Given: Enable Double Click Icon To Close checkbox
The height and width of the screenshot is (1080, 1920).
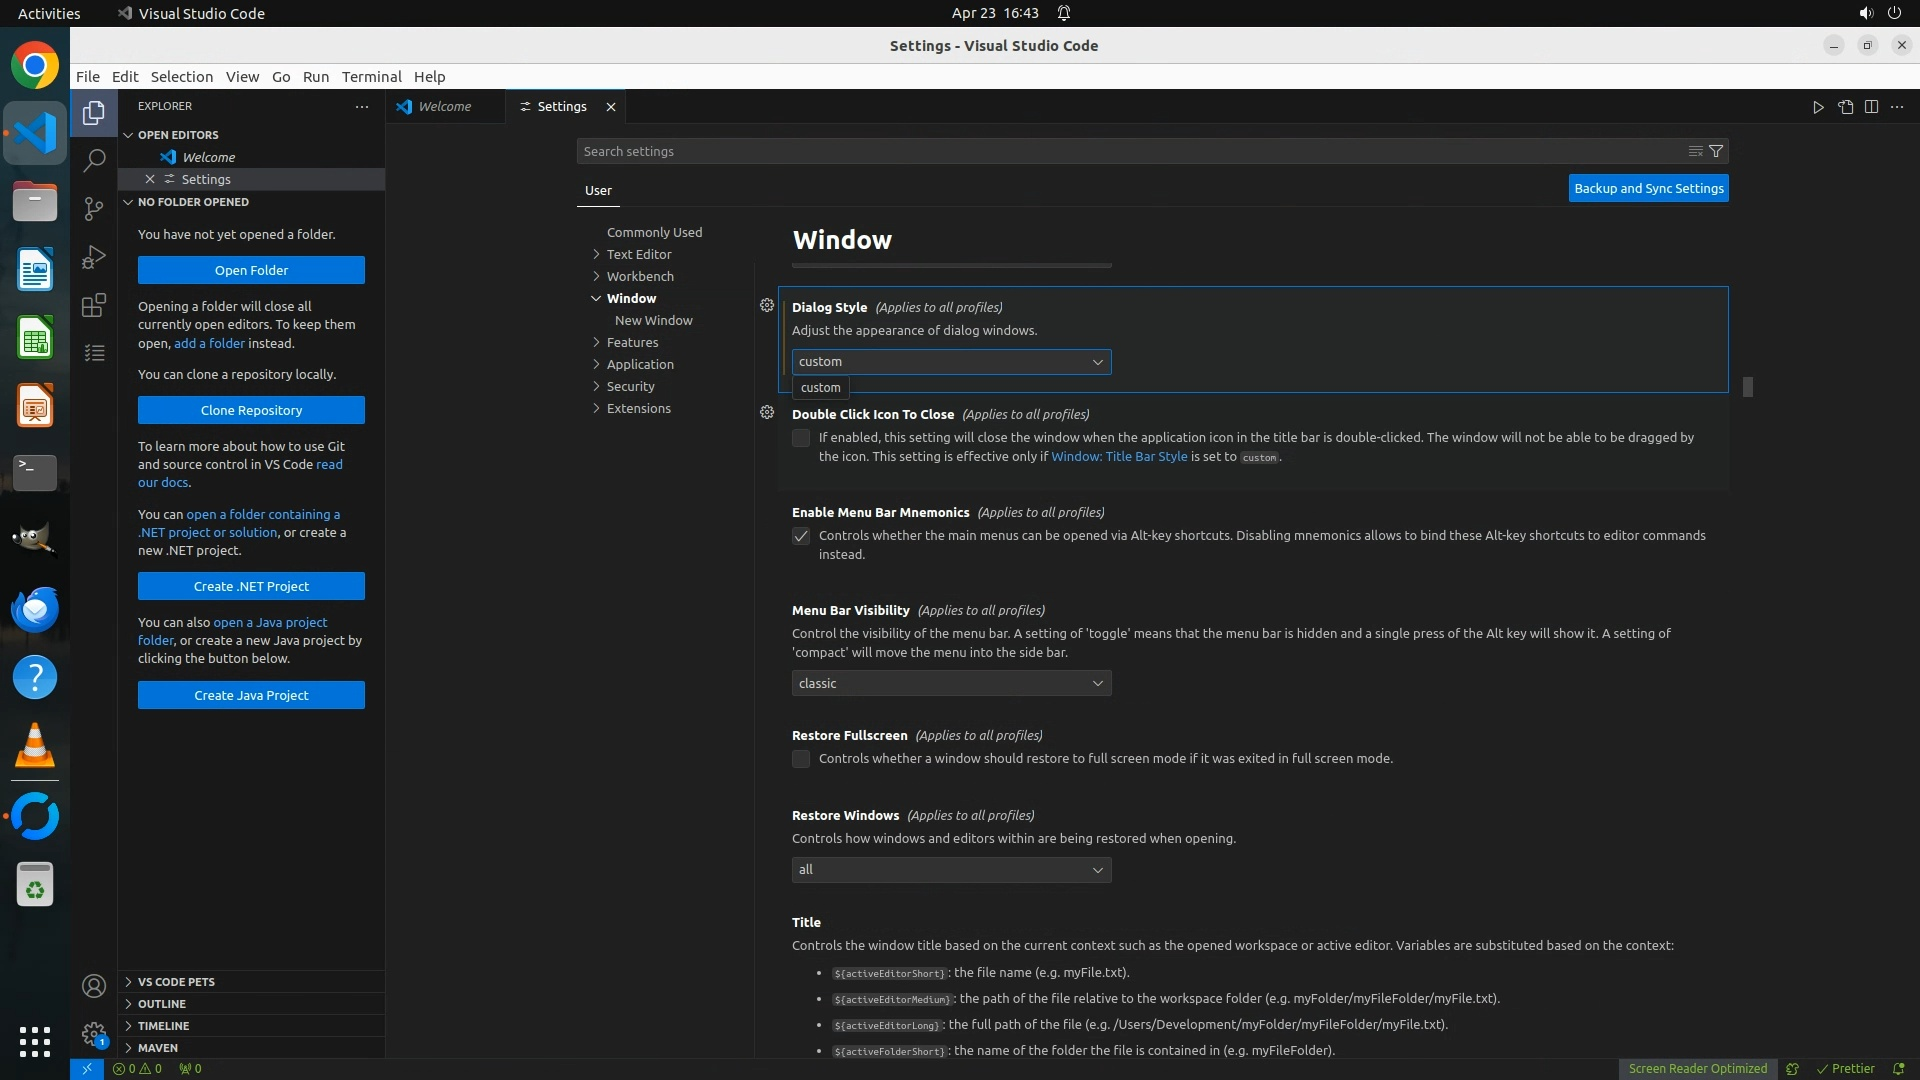Looking at the screenshot, I should pos(801,438).
